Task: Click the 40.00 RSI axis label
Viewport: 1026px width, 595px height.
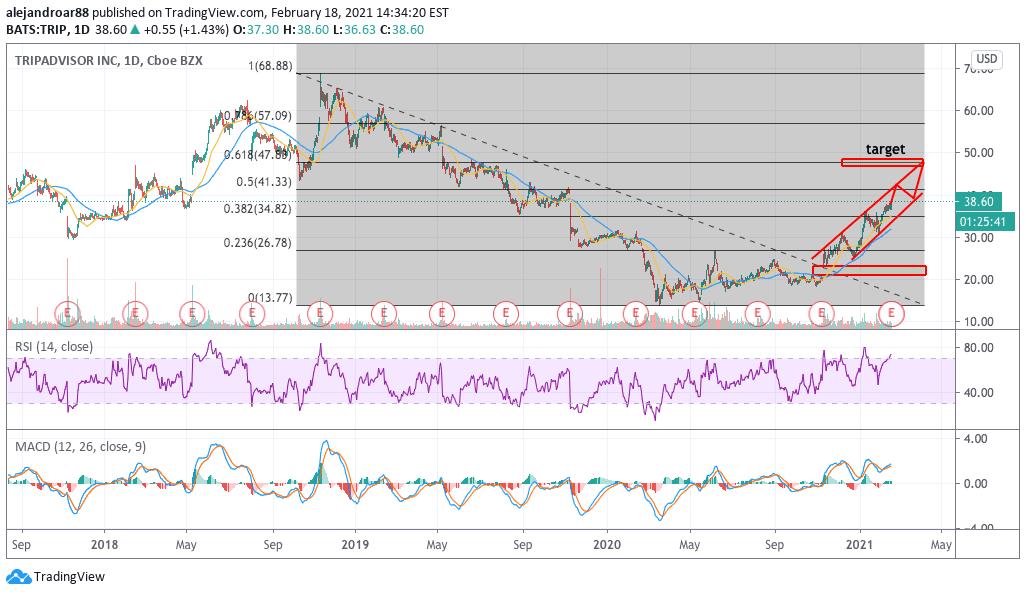Action: [x=978, y=393]
